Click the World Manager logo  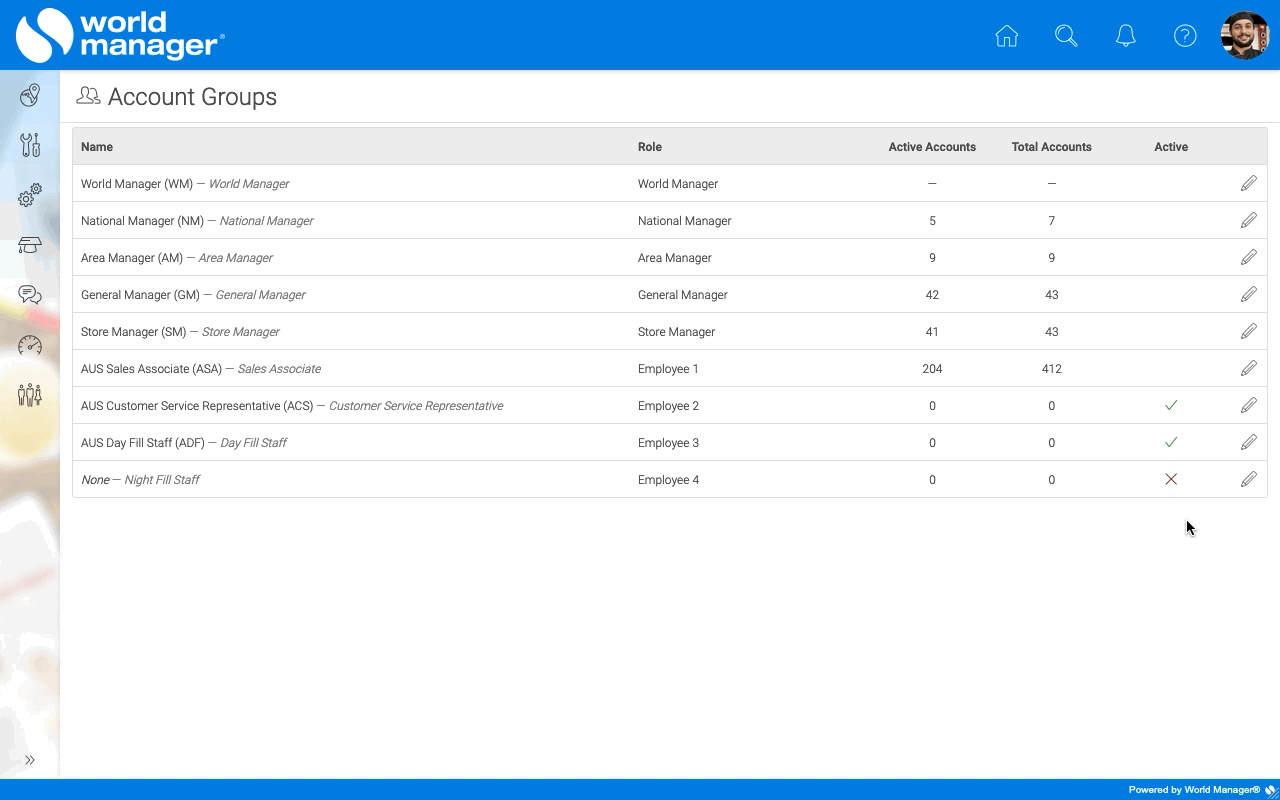[x=120, y=35]
